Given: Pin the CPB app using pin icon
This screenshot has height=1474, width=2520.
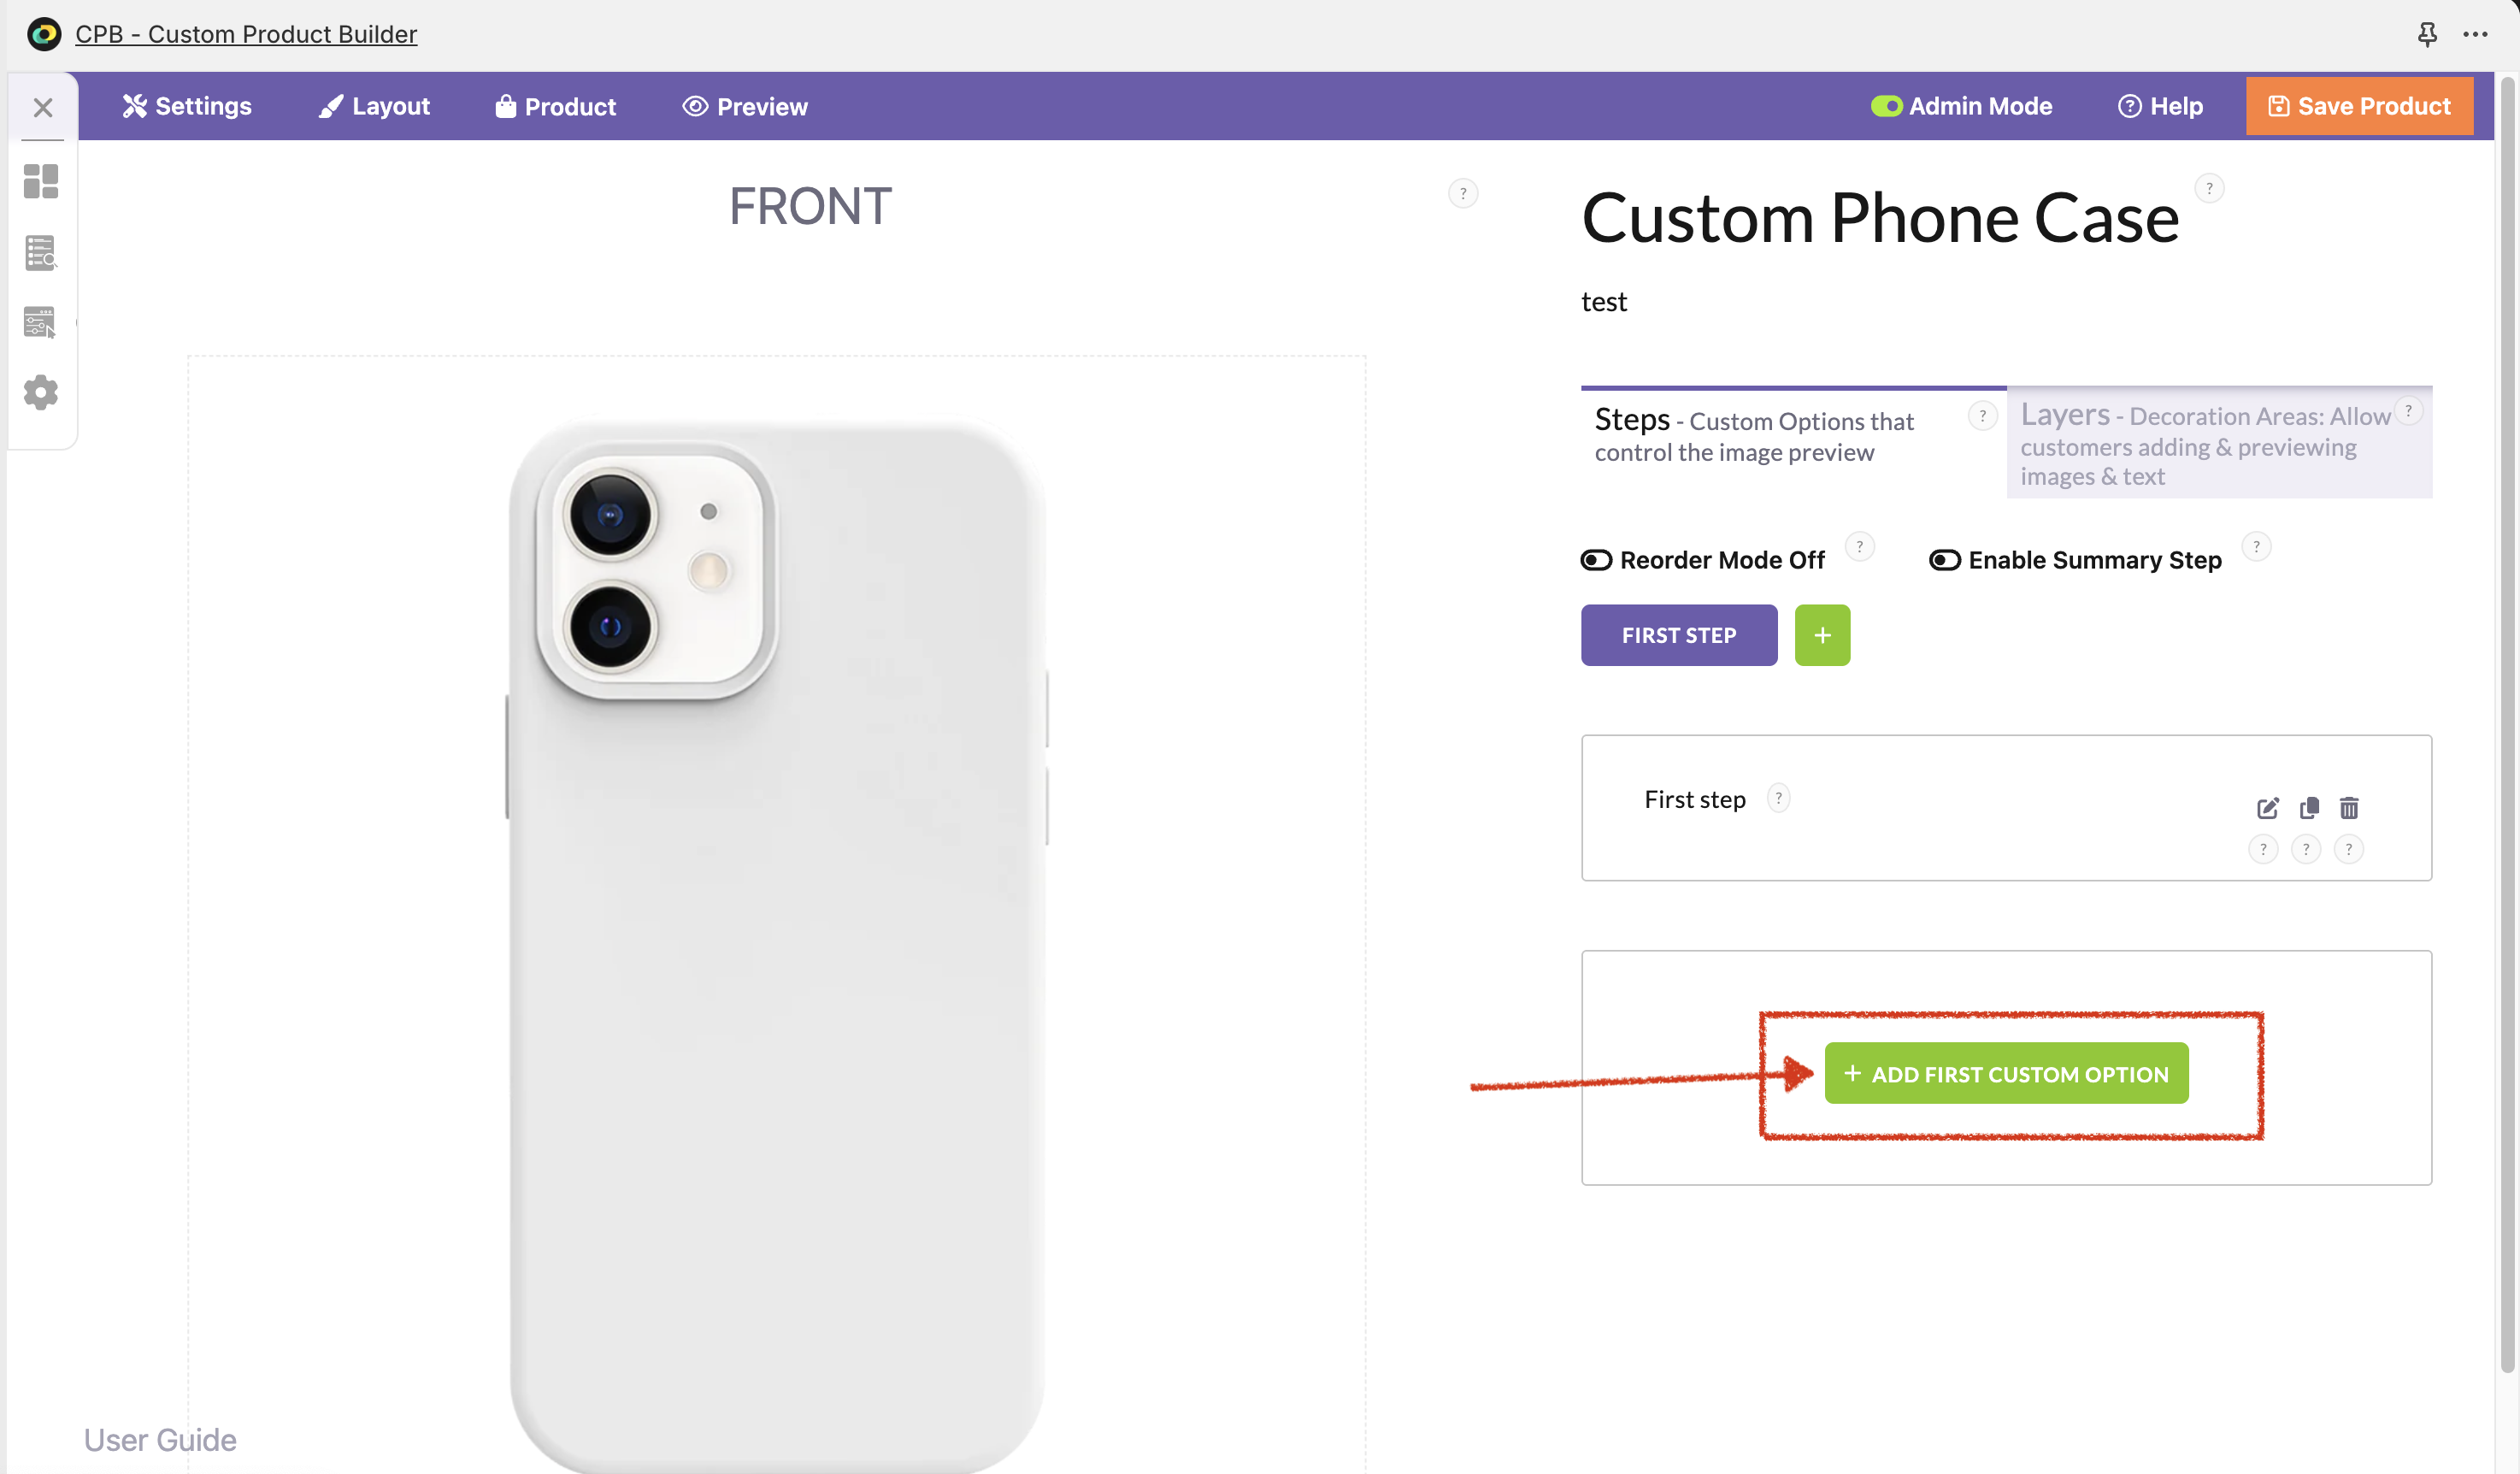Looking at the screenshot, I should (2427, 35).
